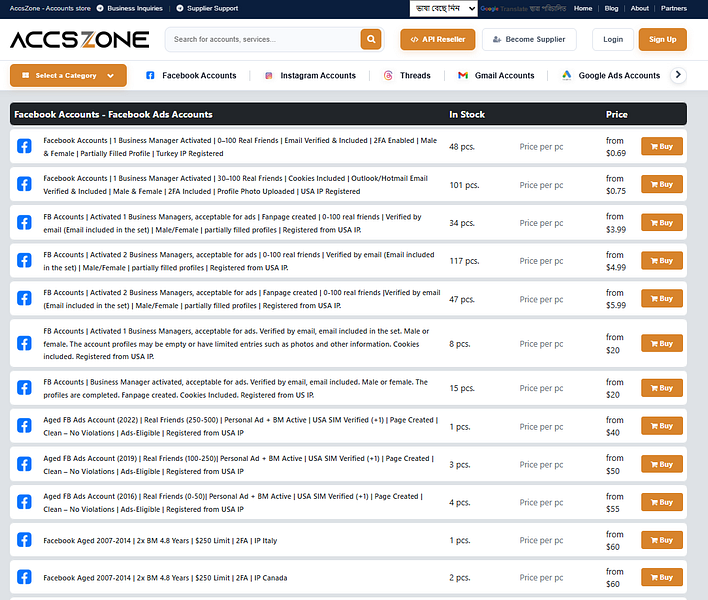
Task: Open the About menu item
Action: [x=640, y=8]
